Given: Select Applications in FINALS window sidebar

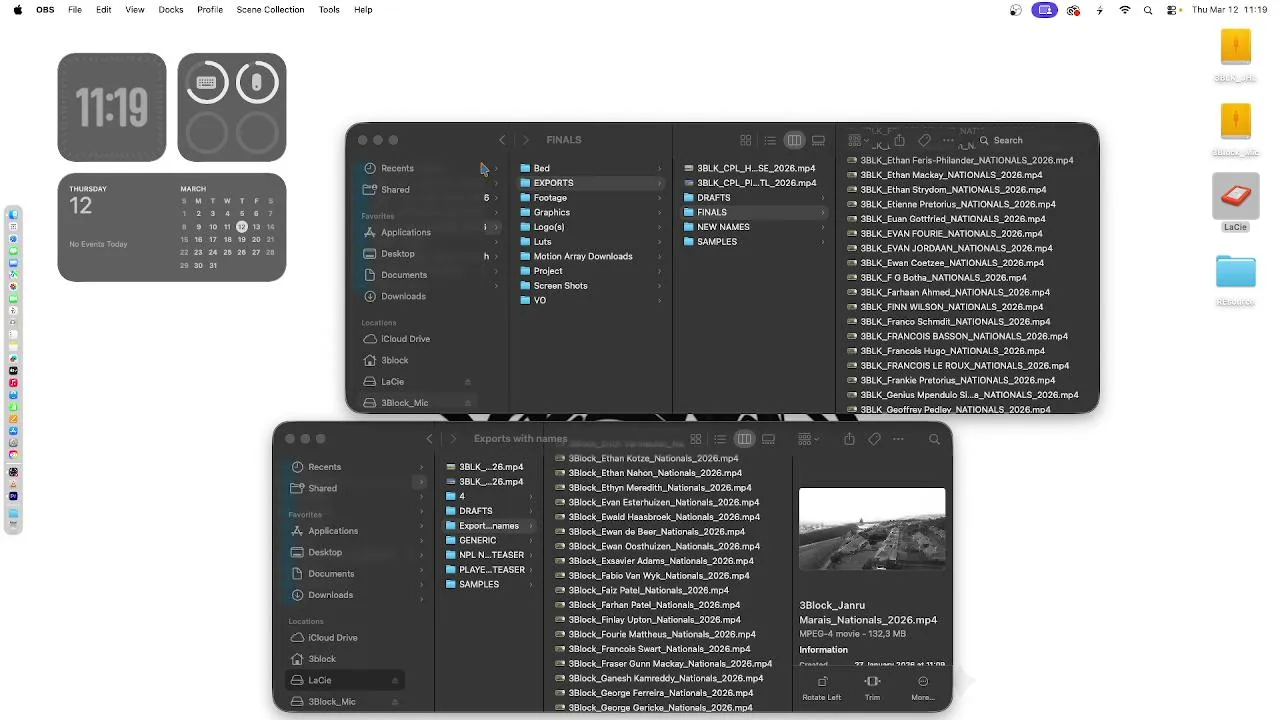Looking at the screenshot, I should 406,232.
